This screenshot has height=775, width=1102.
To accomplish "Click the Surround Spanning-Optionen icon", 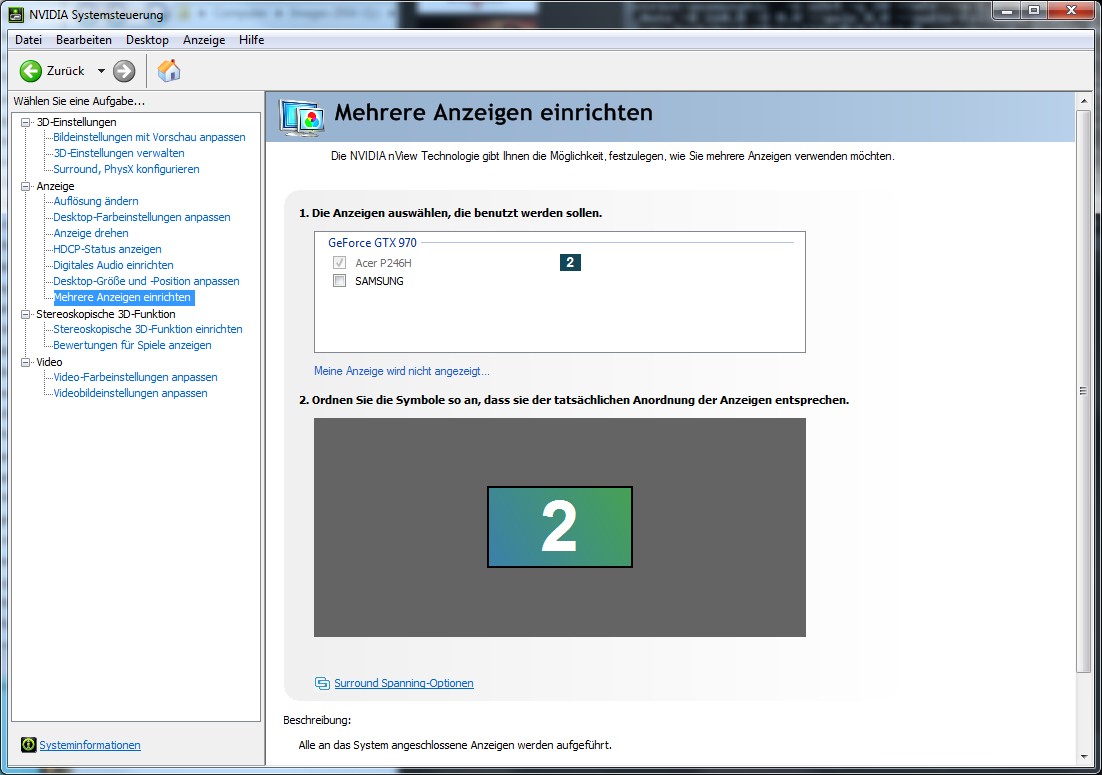I will [x=322, y=683].
